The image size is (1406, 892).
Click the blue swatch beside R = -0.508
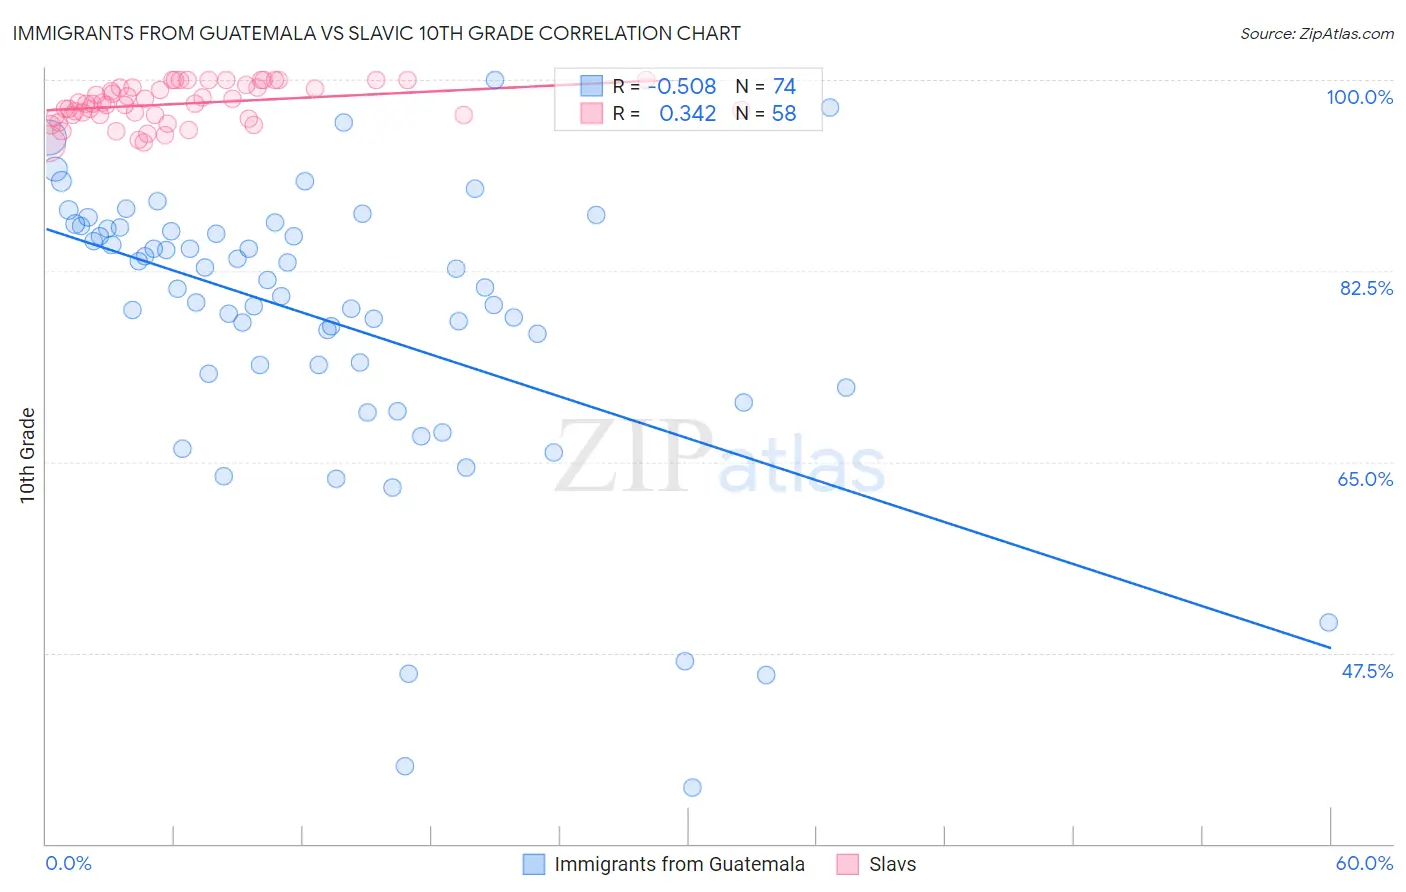click(592, 86)
